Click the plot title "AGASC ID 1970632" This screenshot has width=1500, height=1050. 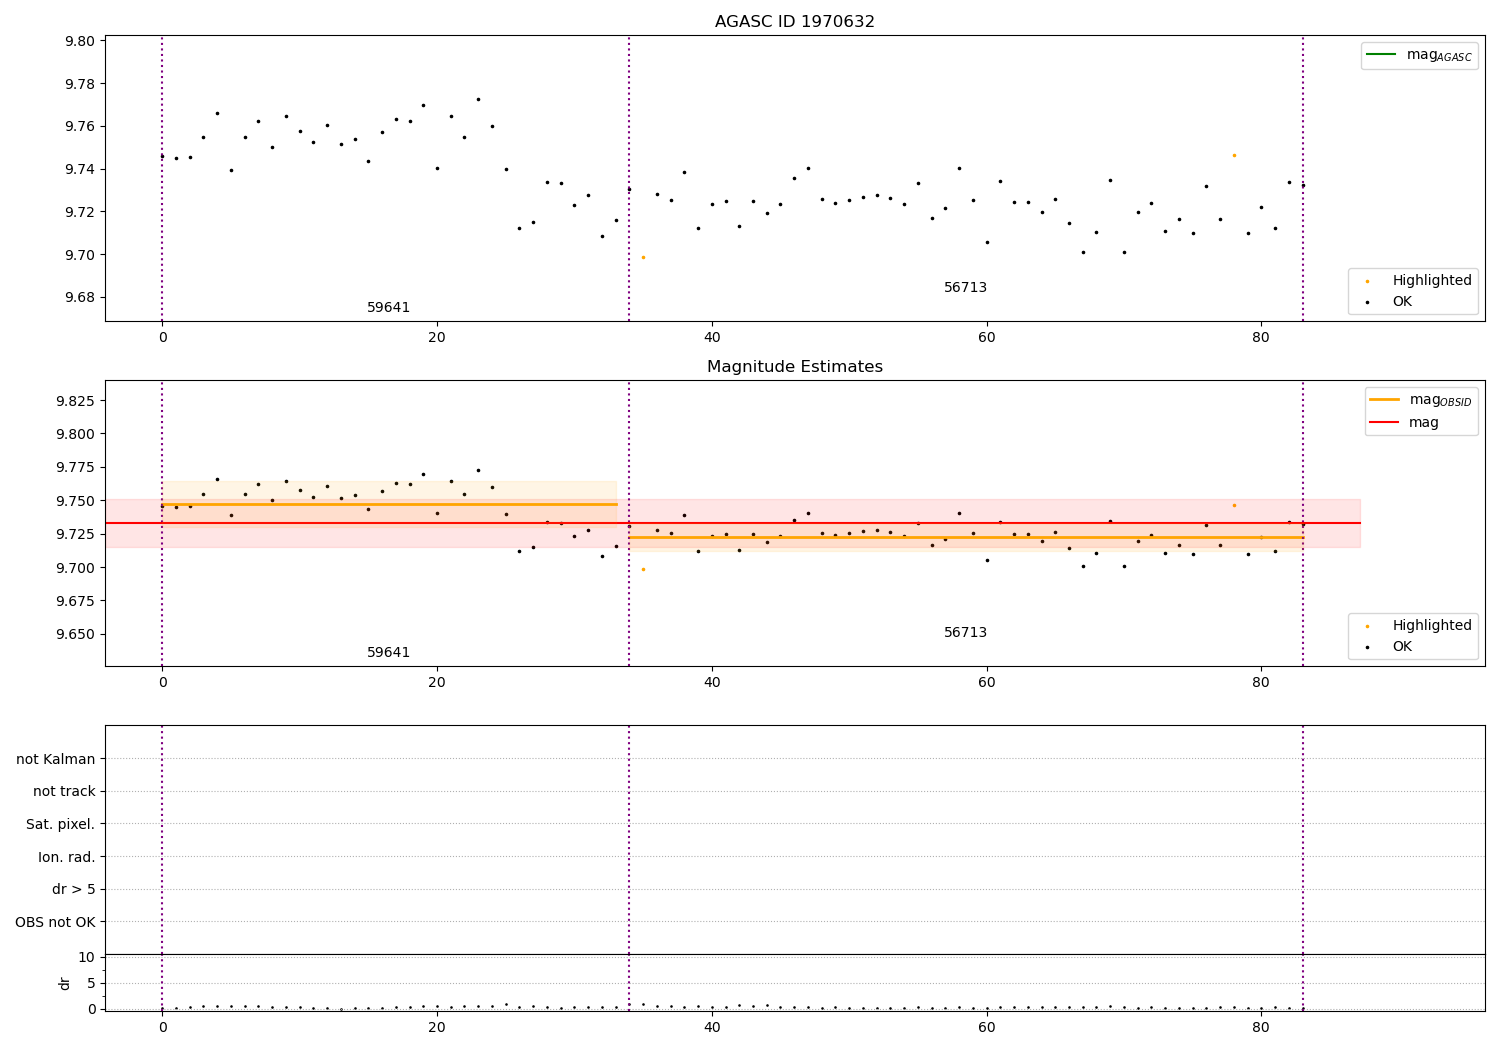[x=794, y=22]
